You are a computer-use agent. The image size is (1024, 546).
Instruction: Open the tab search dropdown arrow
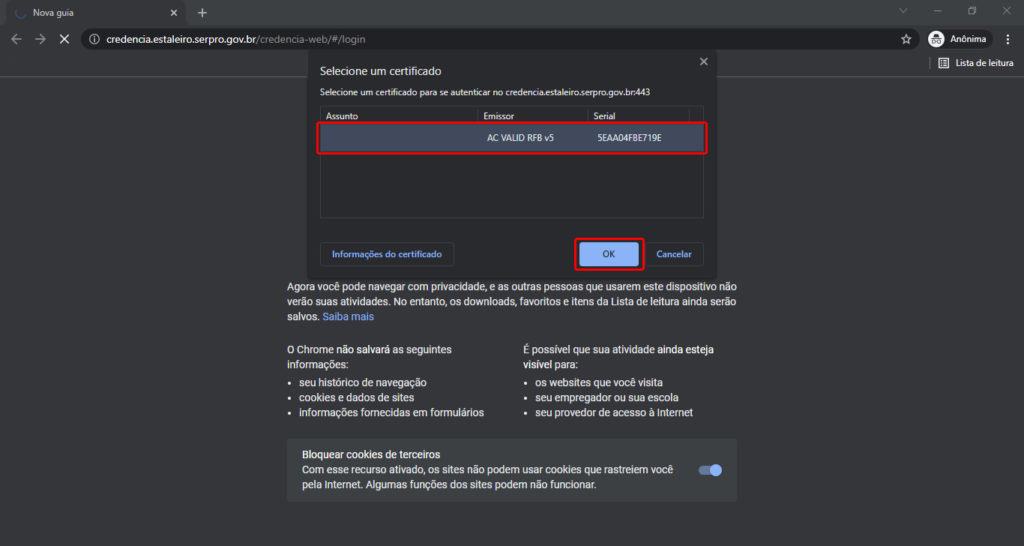coord(903,11)
